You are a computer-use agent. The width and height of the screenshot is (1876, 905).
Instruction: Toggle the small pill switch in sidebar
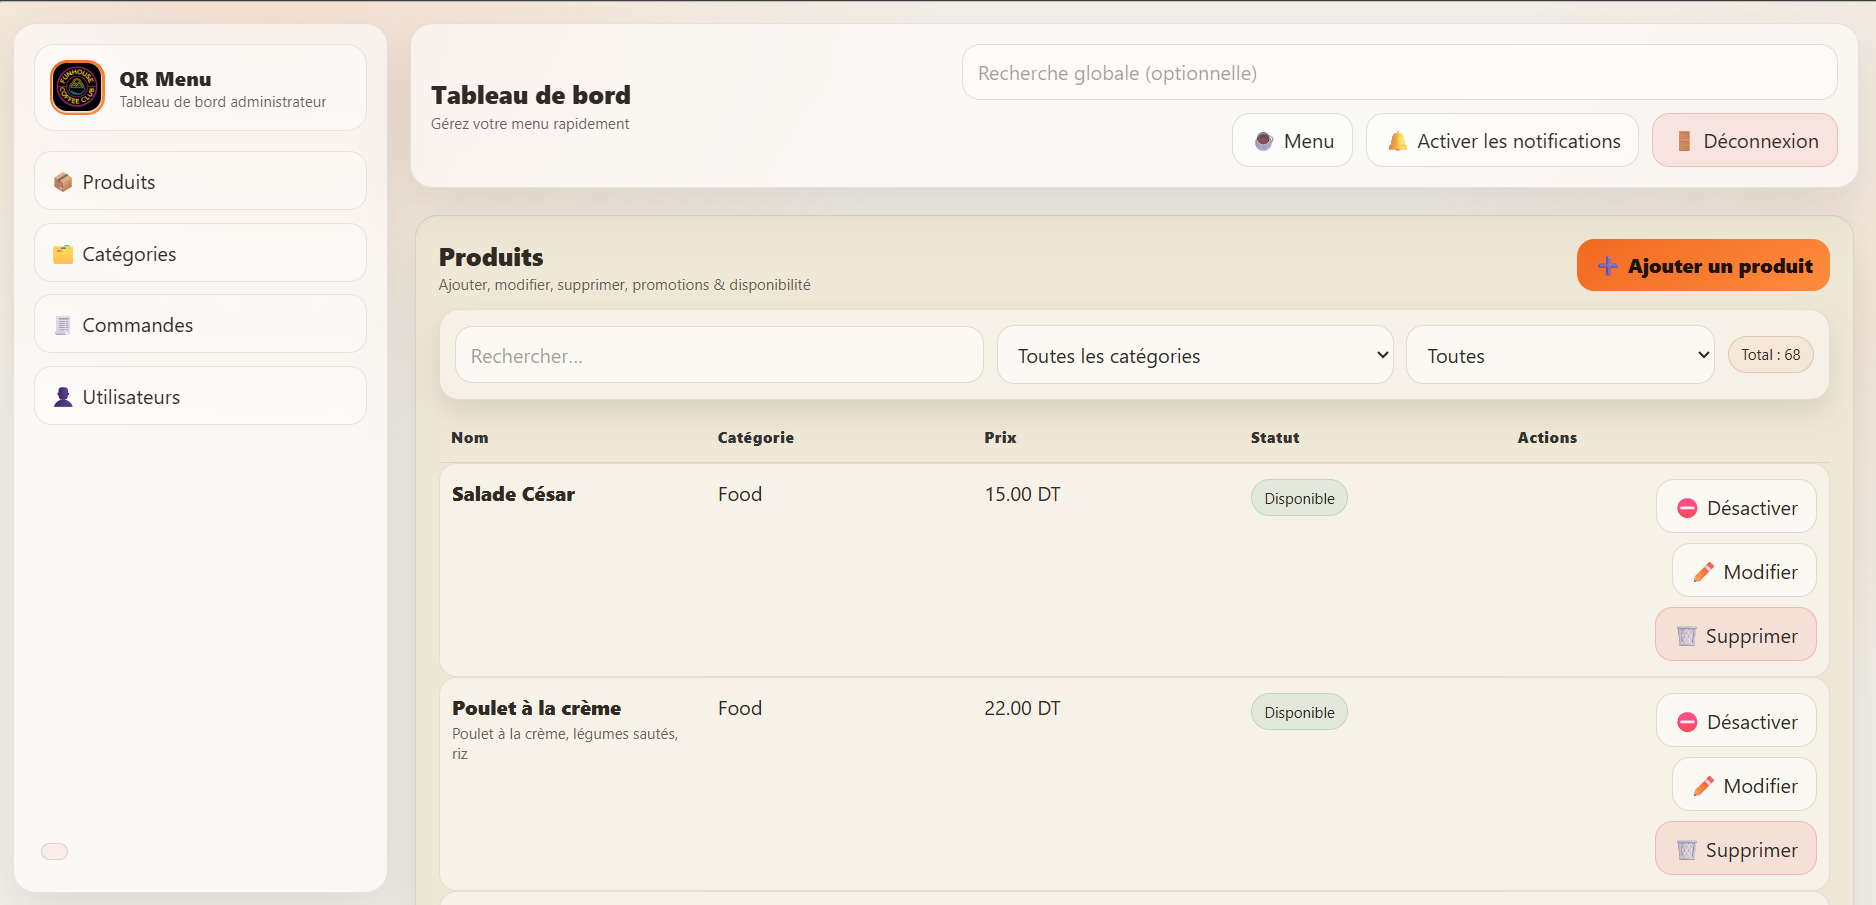coord(54,851)
